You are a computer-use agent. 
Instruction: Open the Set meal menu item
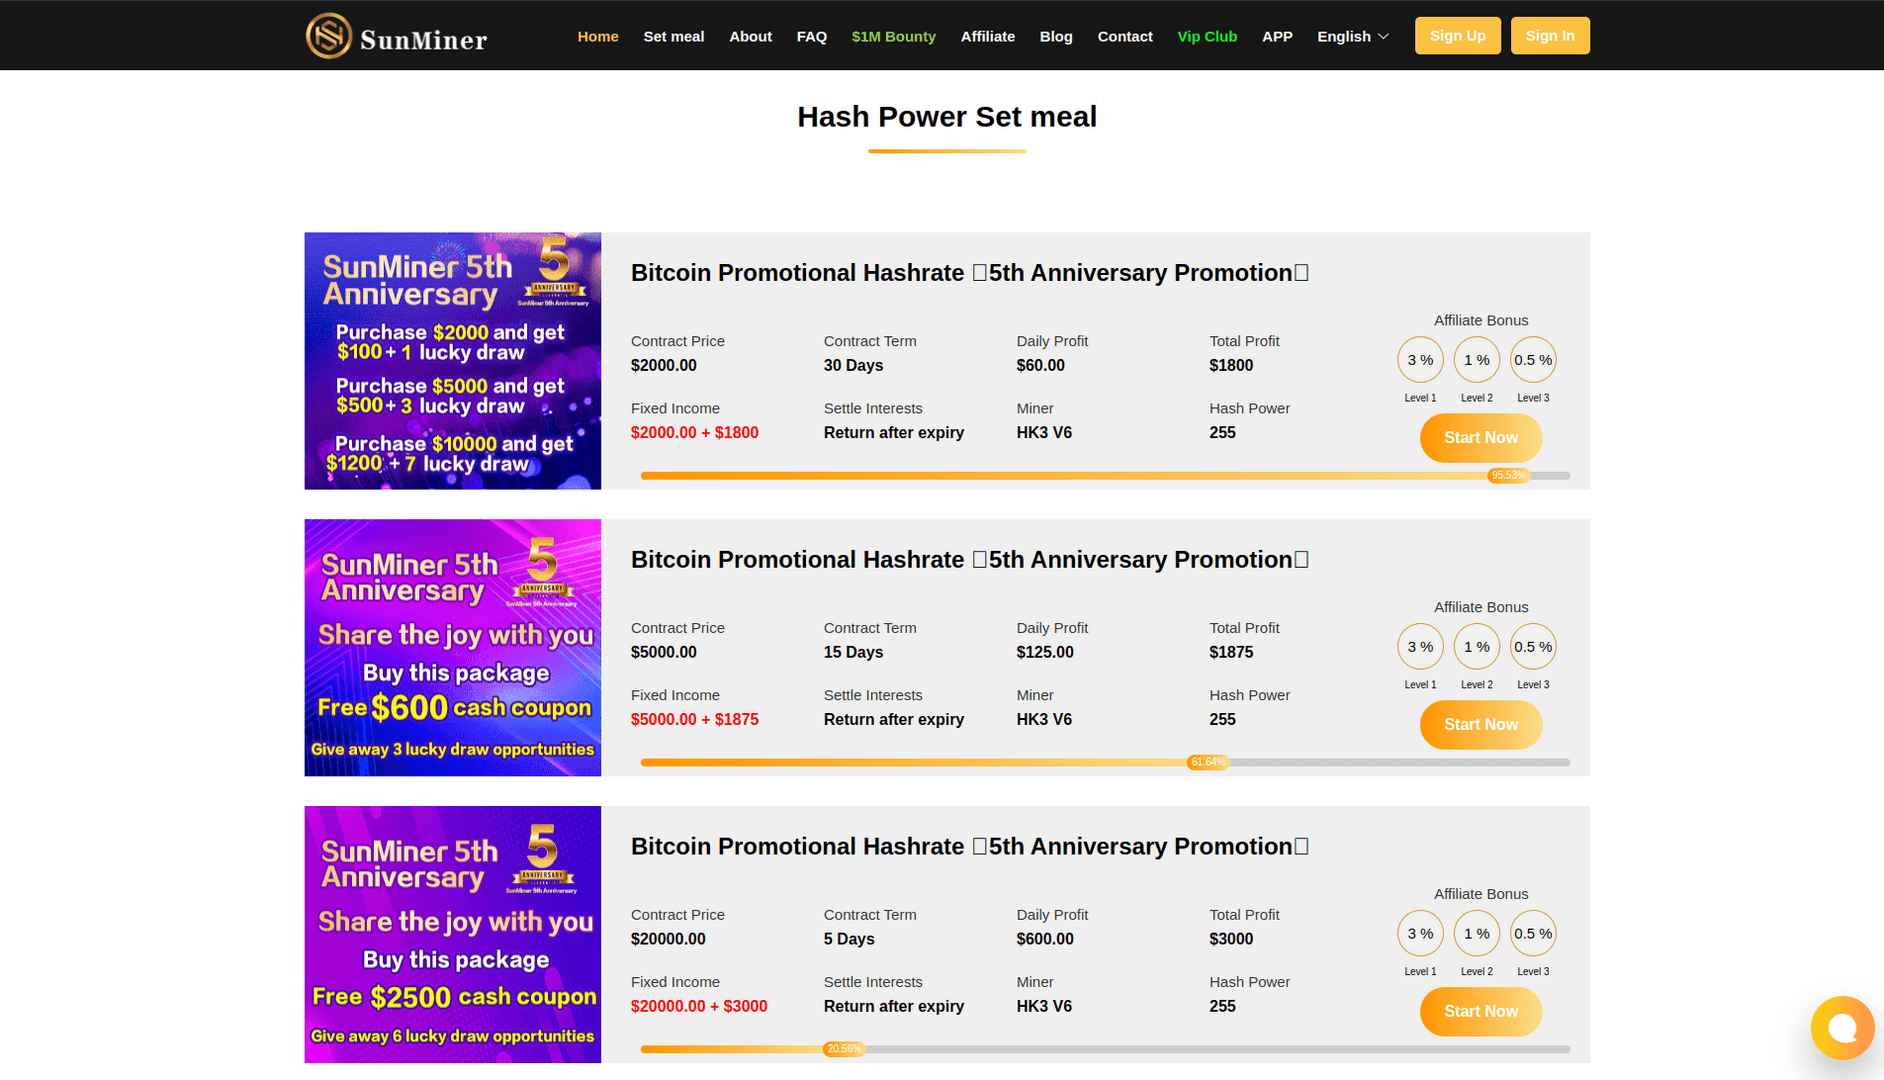point(673,36)
